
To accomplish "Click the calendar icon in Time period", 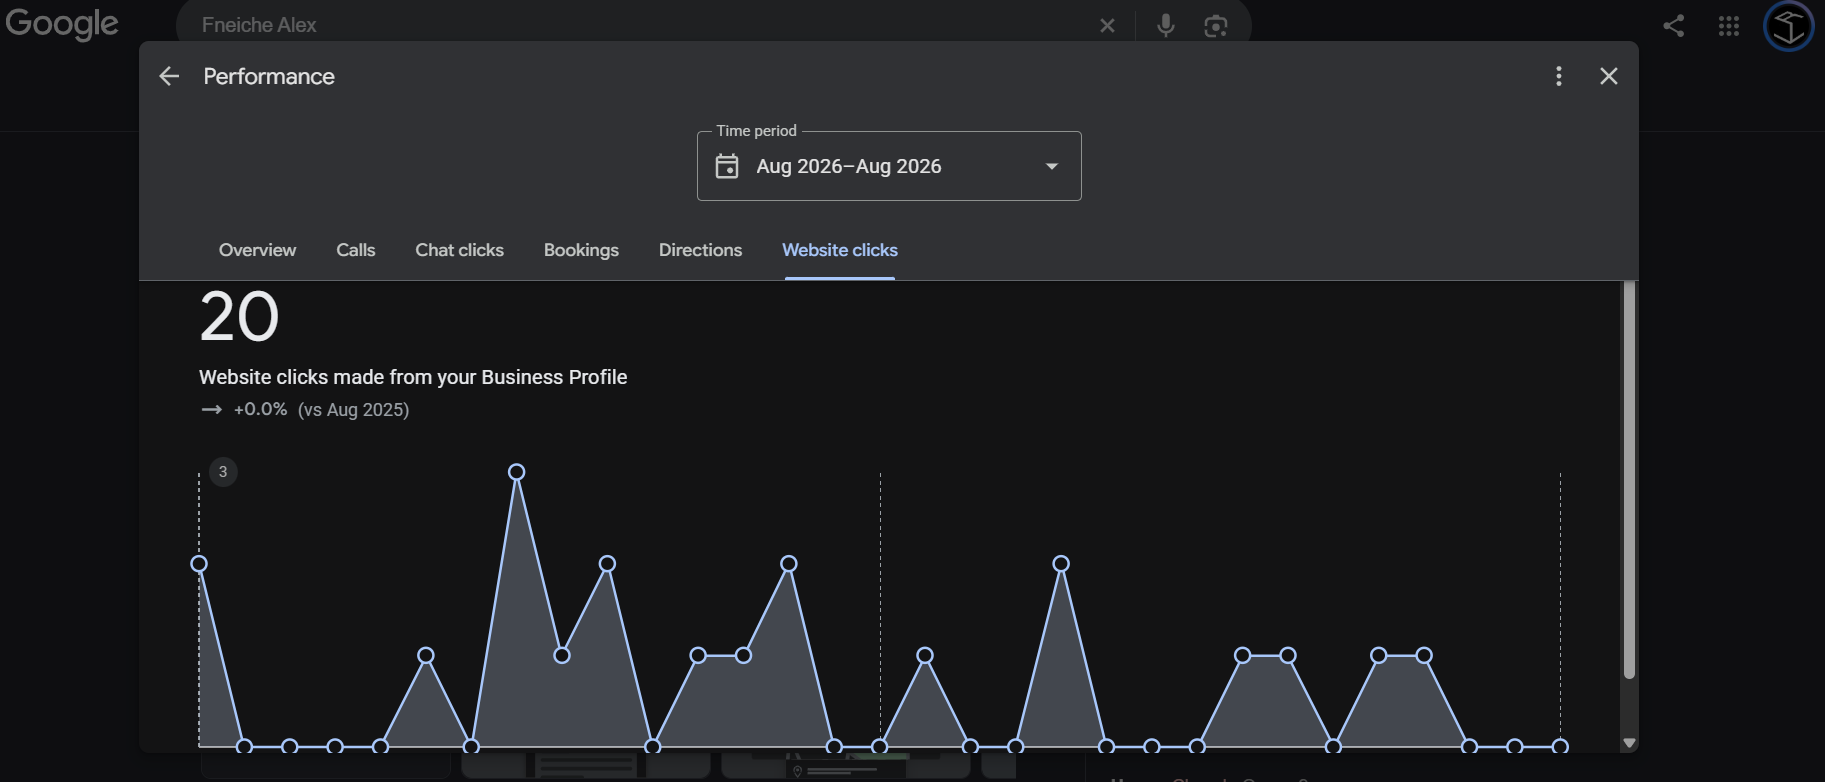I will (727, 166).
